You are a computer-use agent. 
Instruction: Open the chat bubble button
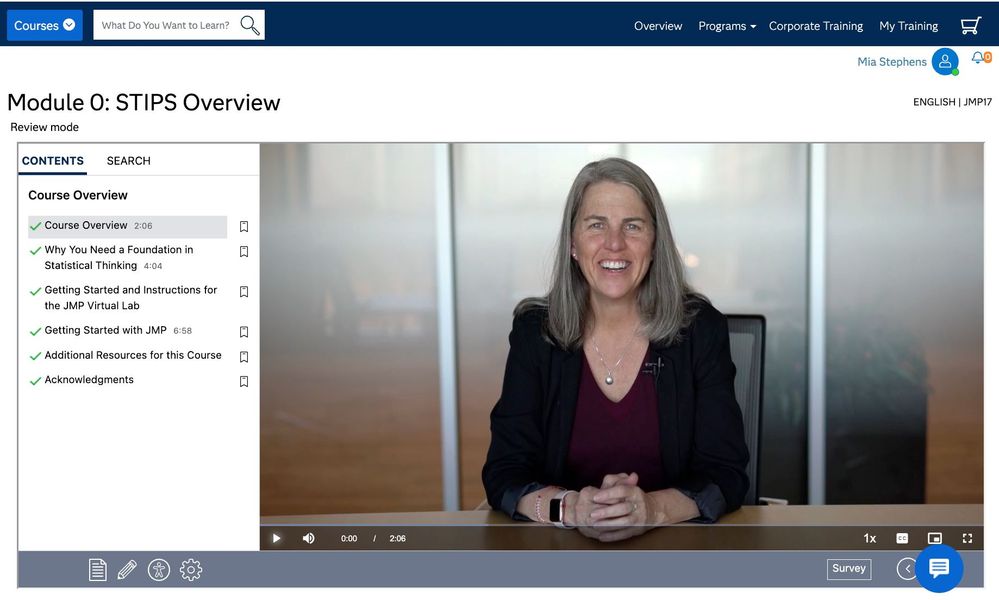pyautogui.click(x=939, y=568)
